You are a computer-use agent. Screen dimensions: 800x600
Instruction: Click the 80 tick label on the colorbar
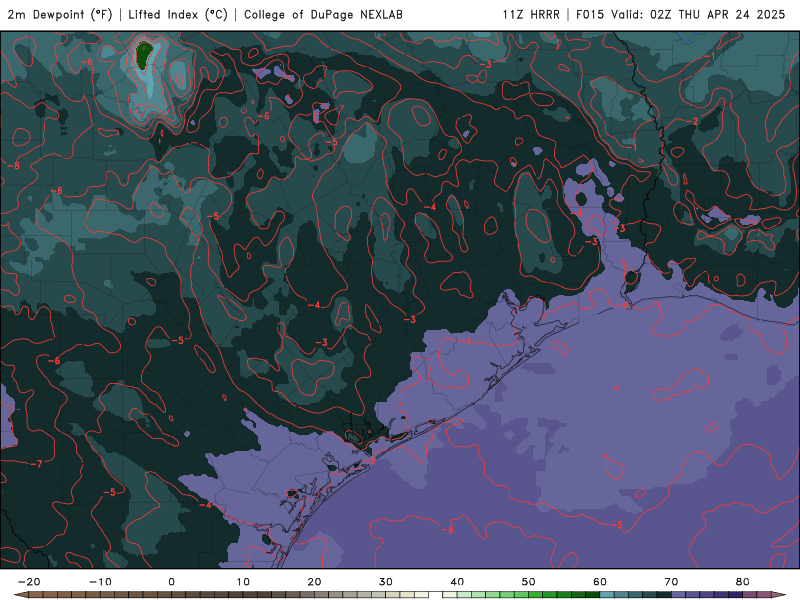[743, 582]
